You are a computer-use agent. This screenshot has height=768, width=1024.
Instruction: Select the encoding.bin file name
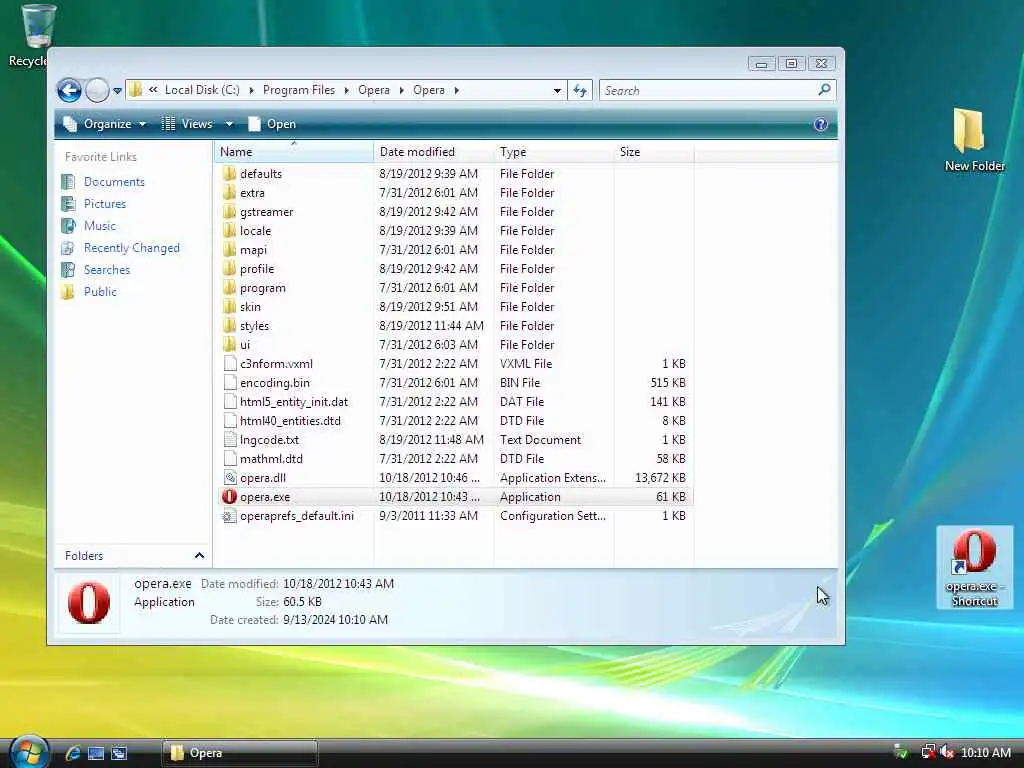click(x=275, y=383)
